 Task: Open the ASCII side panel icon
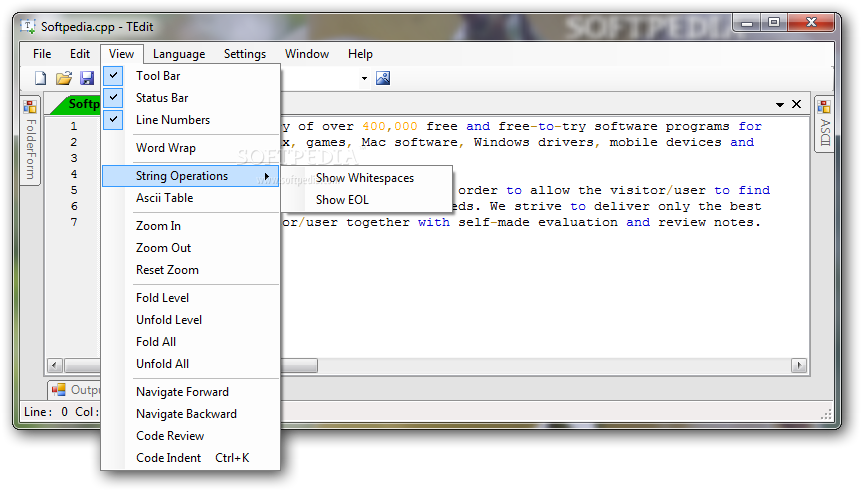point(824,107)
